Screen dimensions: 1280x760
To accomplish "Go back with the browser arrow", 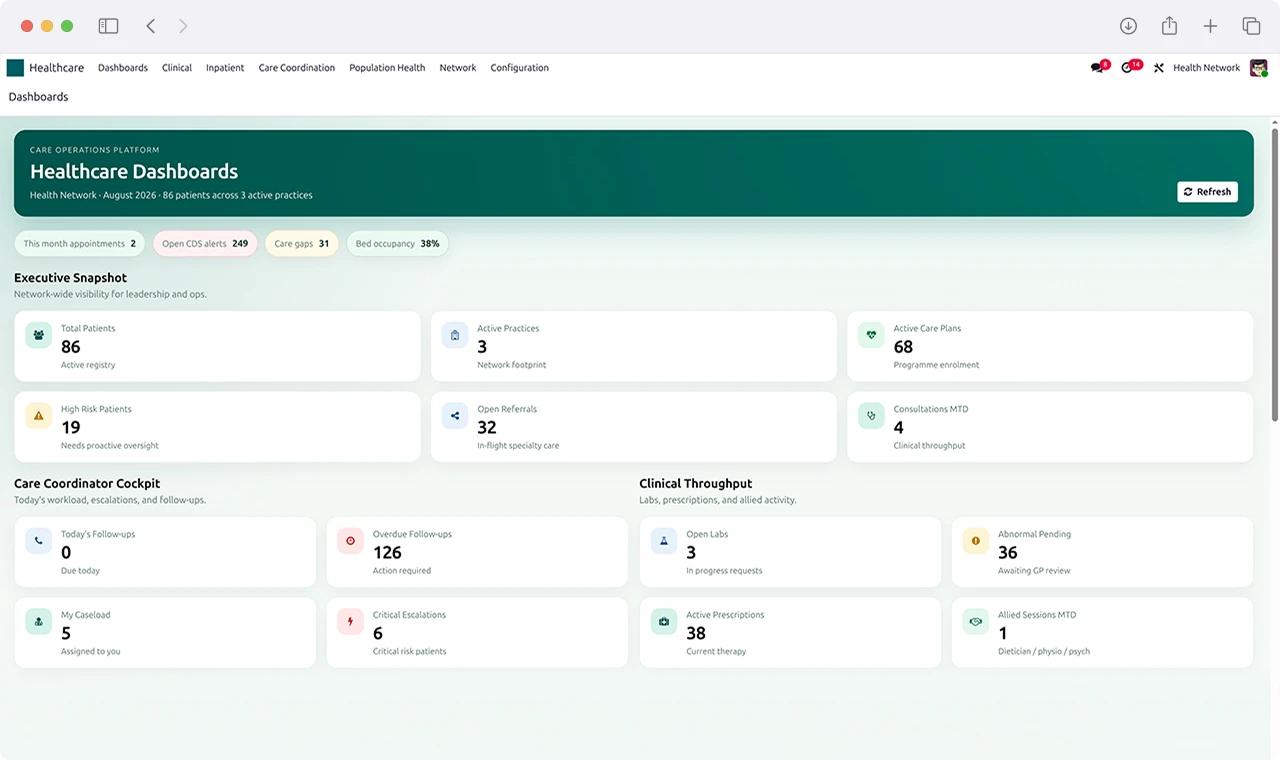I will (151, 26).
